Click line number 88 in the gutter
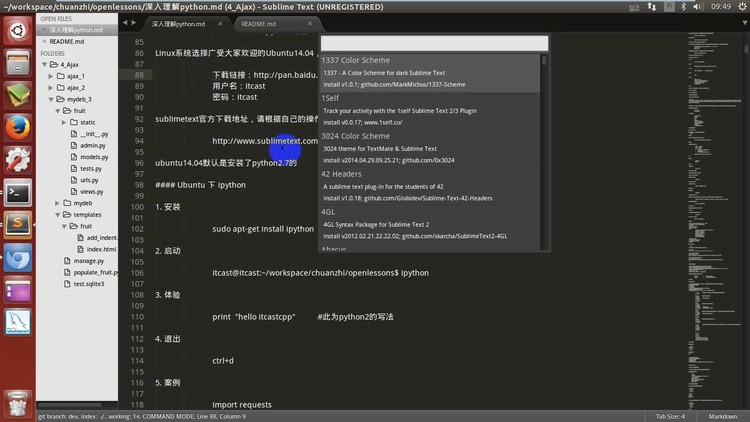This screenshot has height=422, width=750. coord(139,75)
